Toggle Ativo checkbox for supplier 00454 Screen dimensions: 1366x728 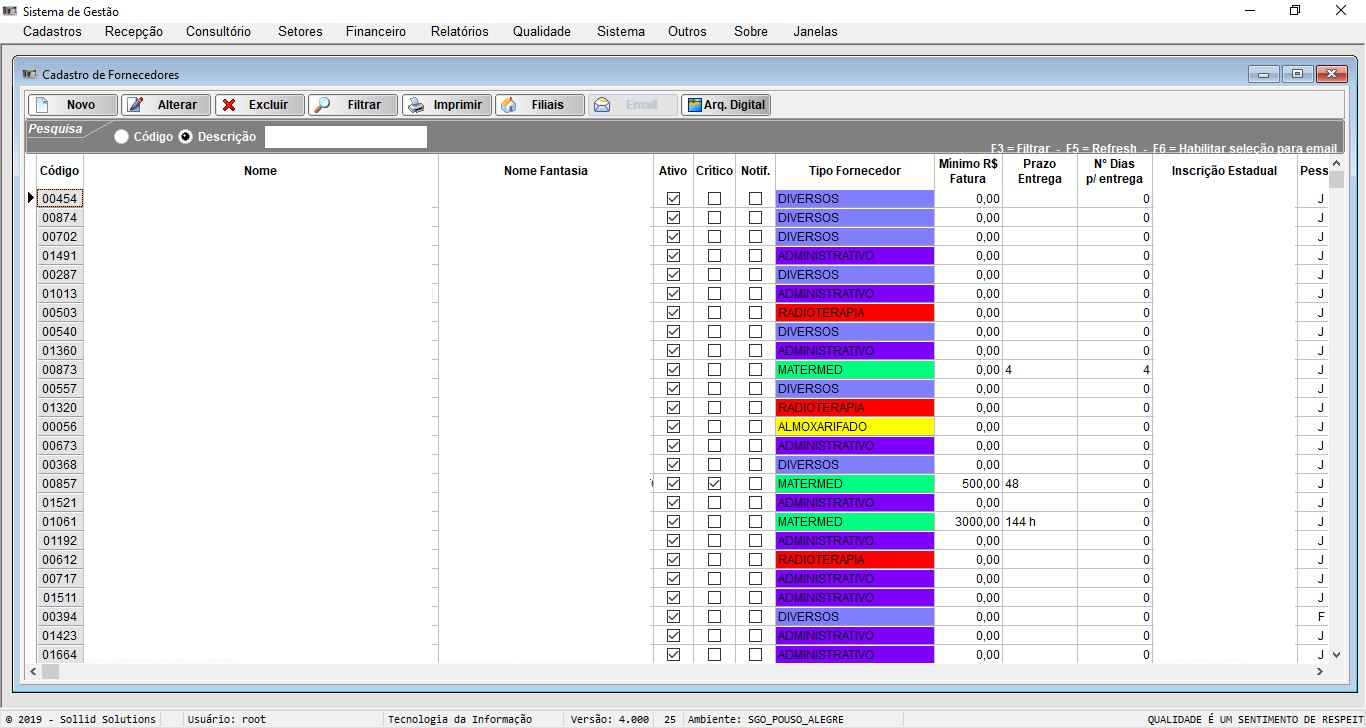[x=673, y=199]
